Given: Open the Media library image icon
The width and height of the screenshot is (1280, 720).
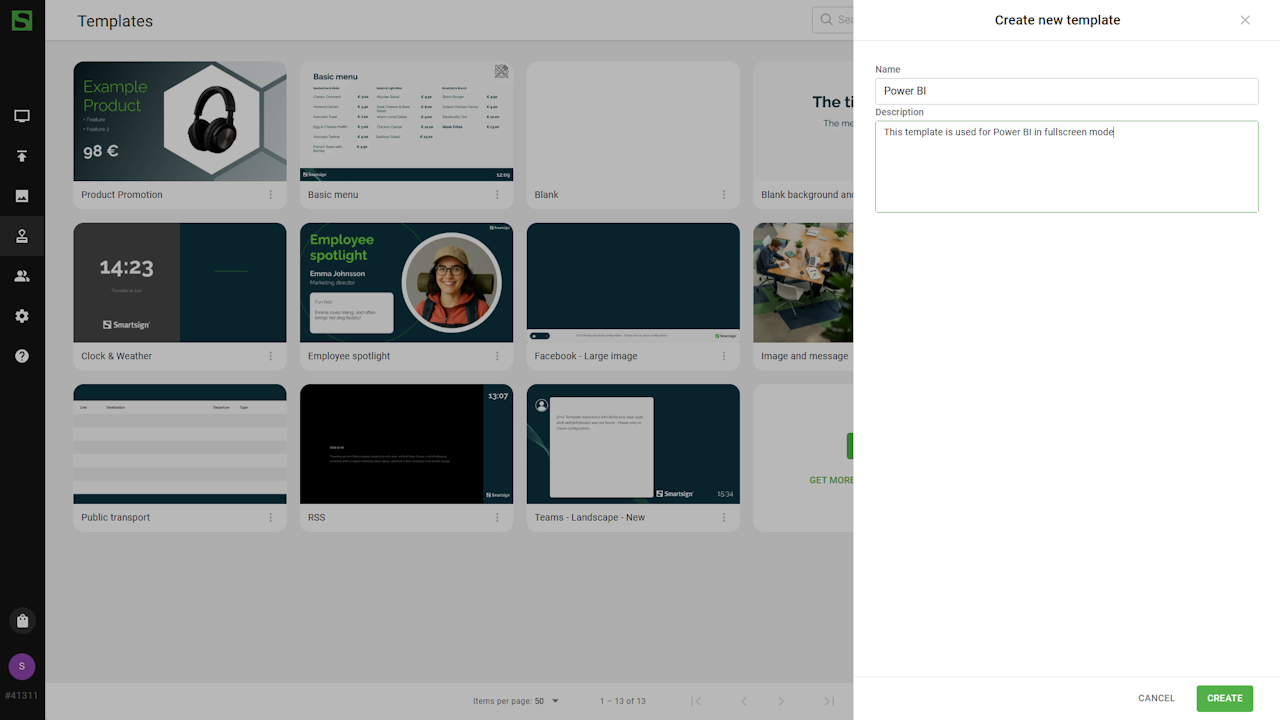Looking at the screenshot, I should click(x=22, y=196).
